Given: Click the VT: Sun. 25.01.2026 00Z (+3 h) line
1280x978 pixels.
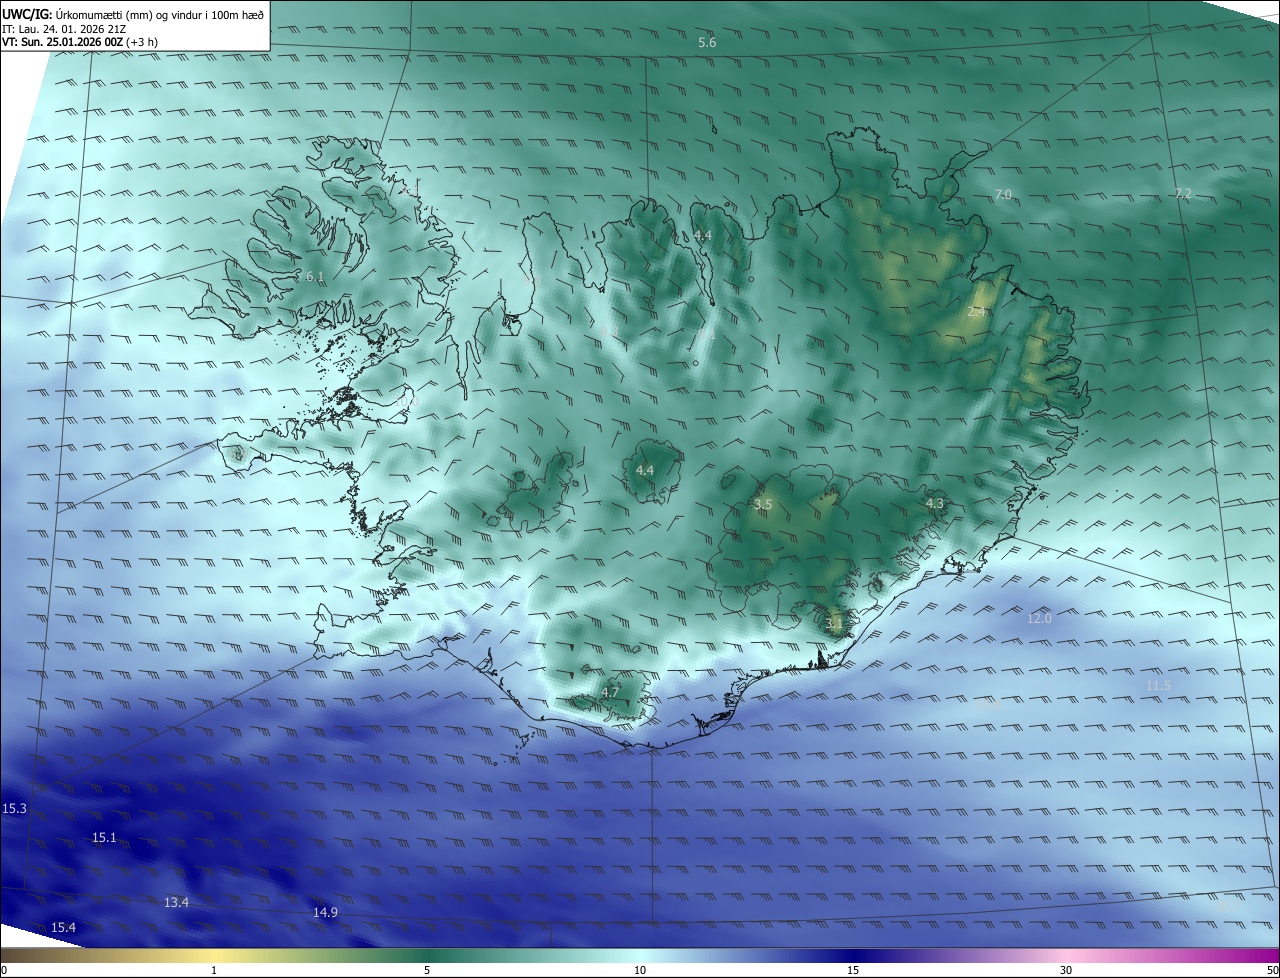Looking at the screenshot, I should [79, 42].
